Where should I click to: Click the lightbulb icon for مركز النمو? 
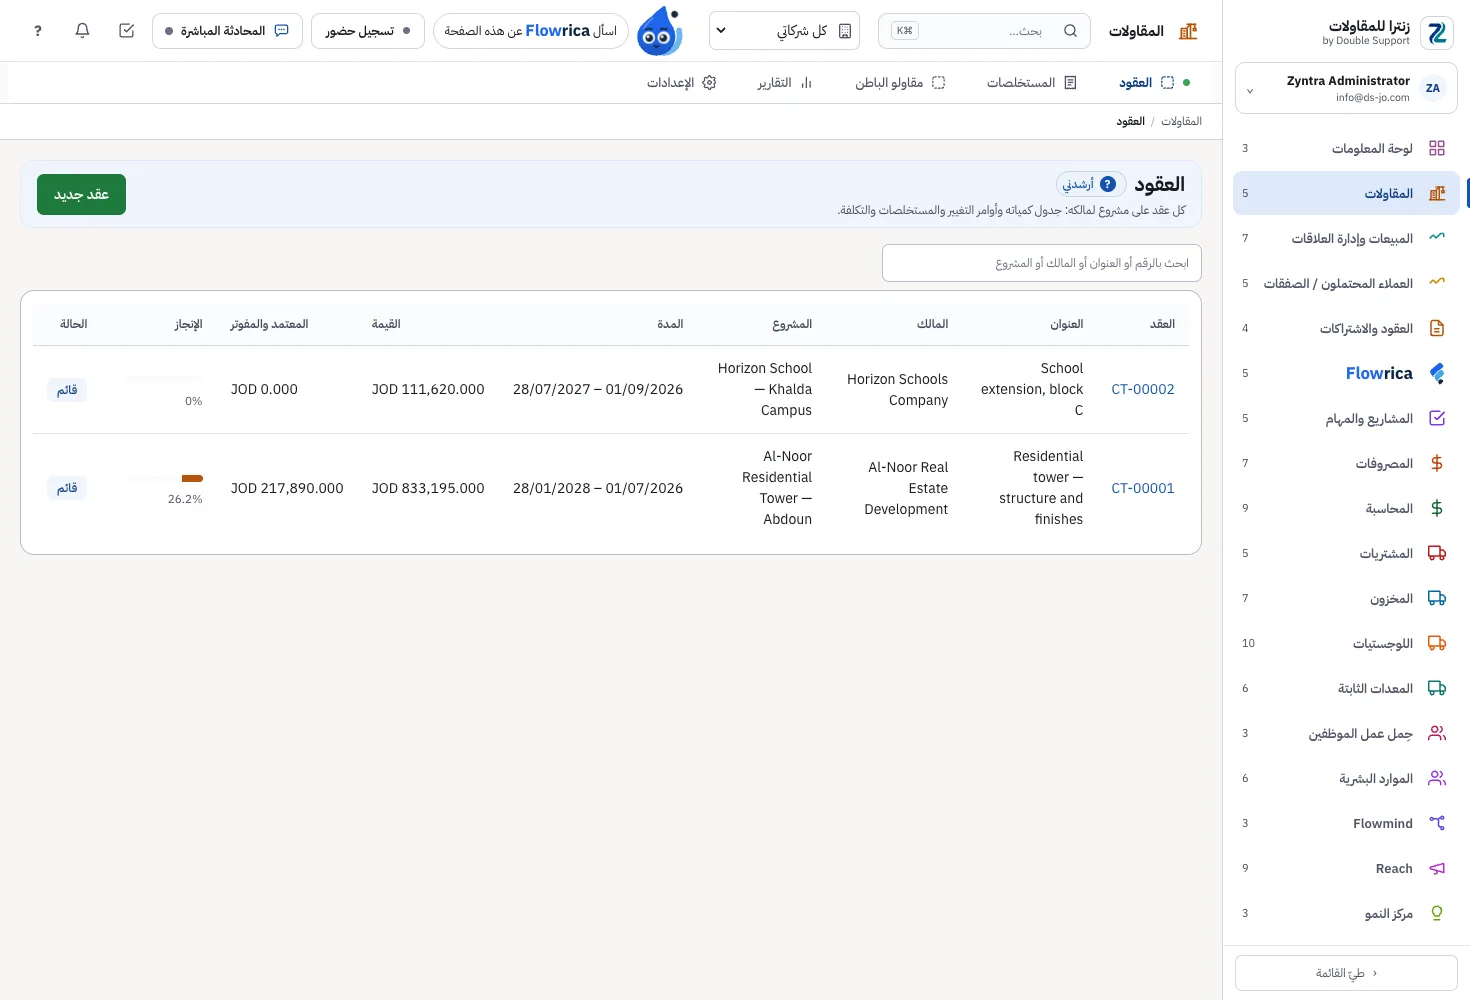[x=1437, y=913]
